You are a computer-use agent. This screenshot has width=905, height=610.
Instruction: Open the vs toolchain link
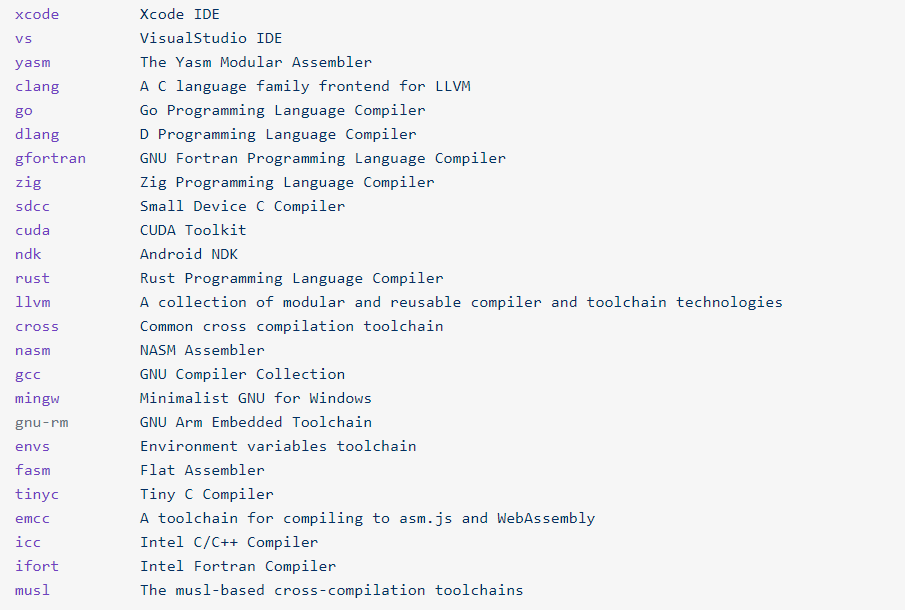[x=24, y=39]
